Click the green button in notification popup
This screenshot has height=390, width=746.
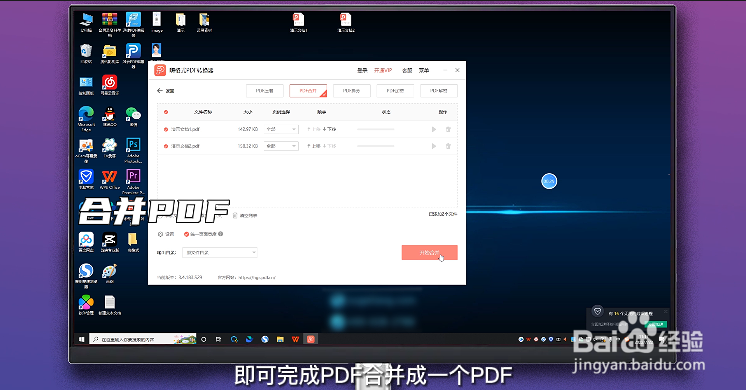(657, 324)
